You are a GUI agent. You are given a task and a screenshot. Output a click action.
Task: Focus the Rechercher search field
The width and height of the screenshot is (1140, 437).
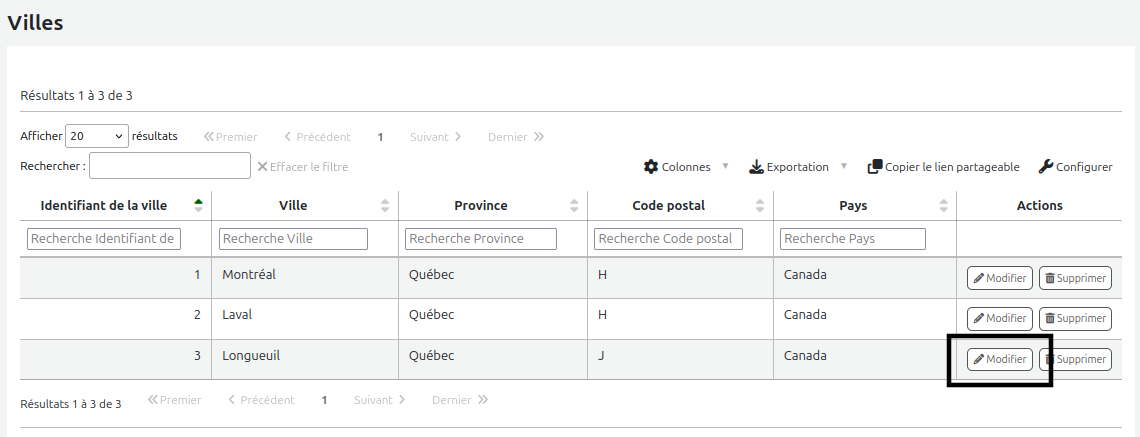(x=170, y=166)
